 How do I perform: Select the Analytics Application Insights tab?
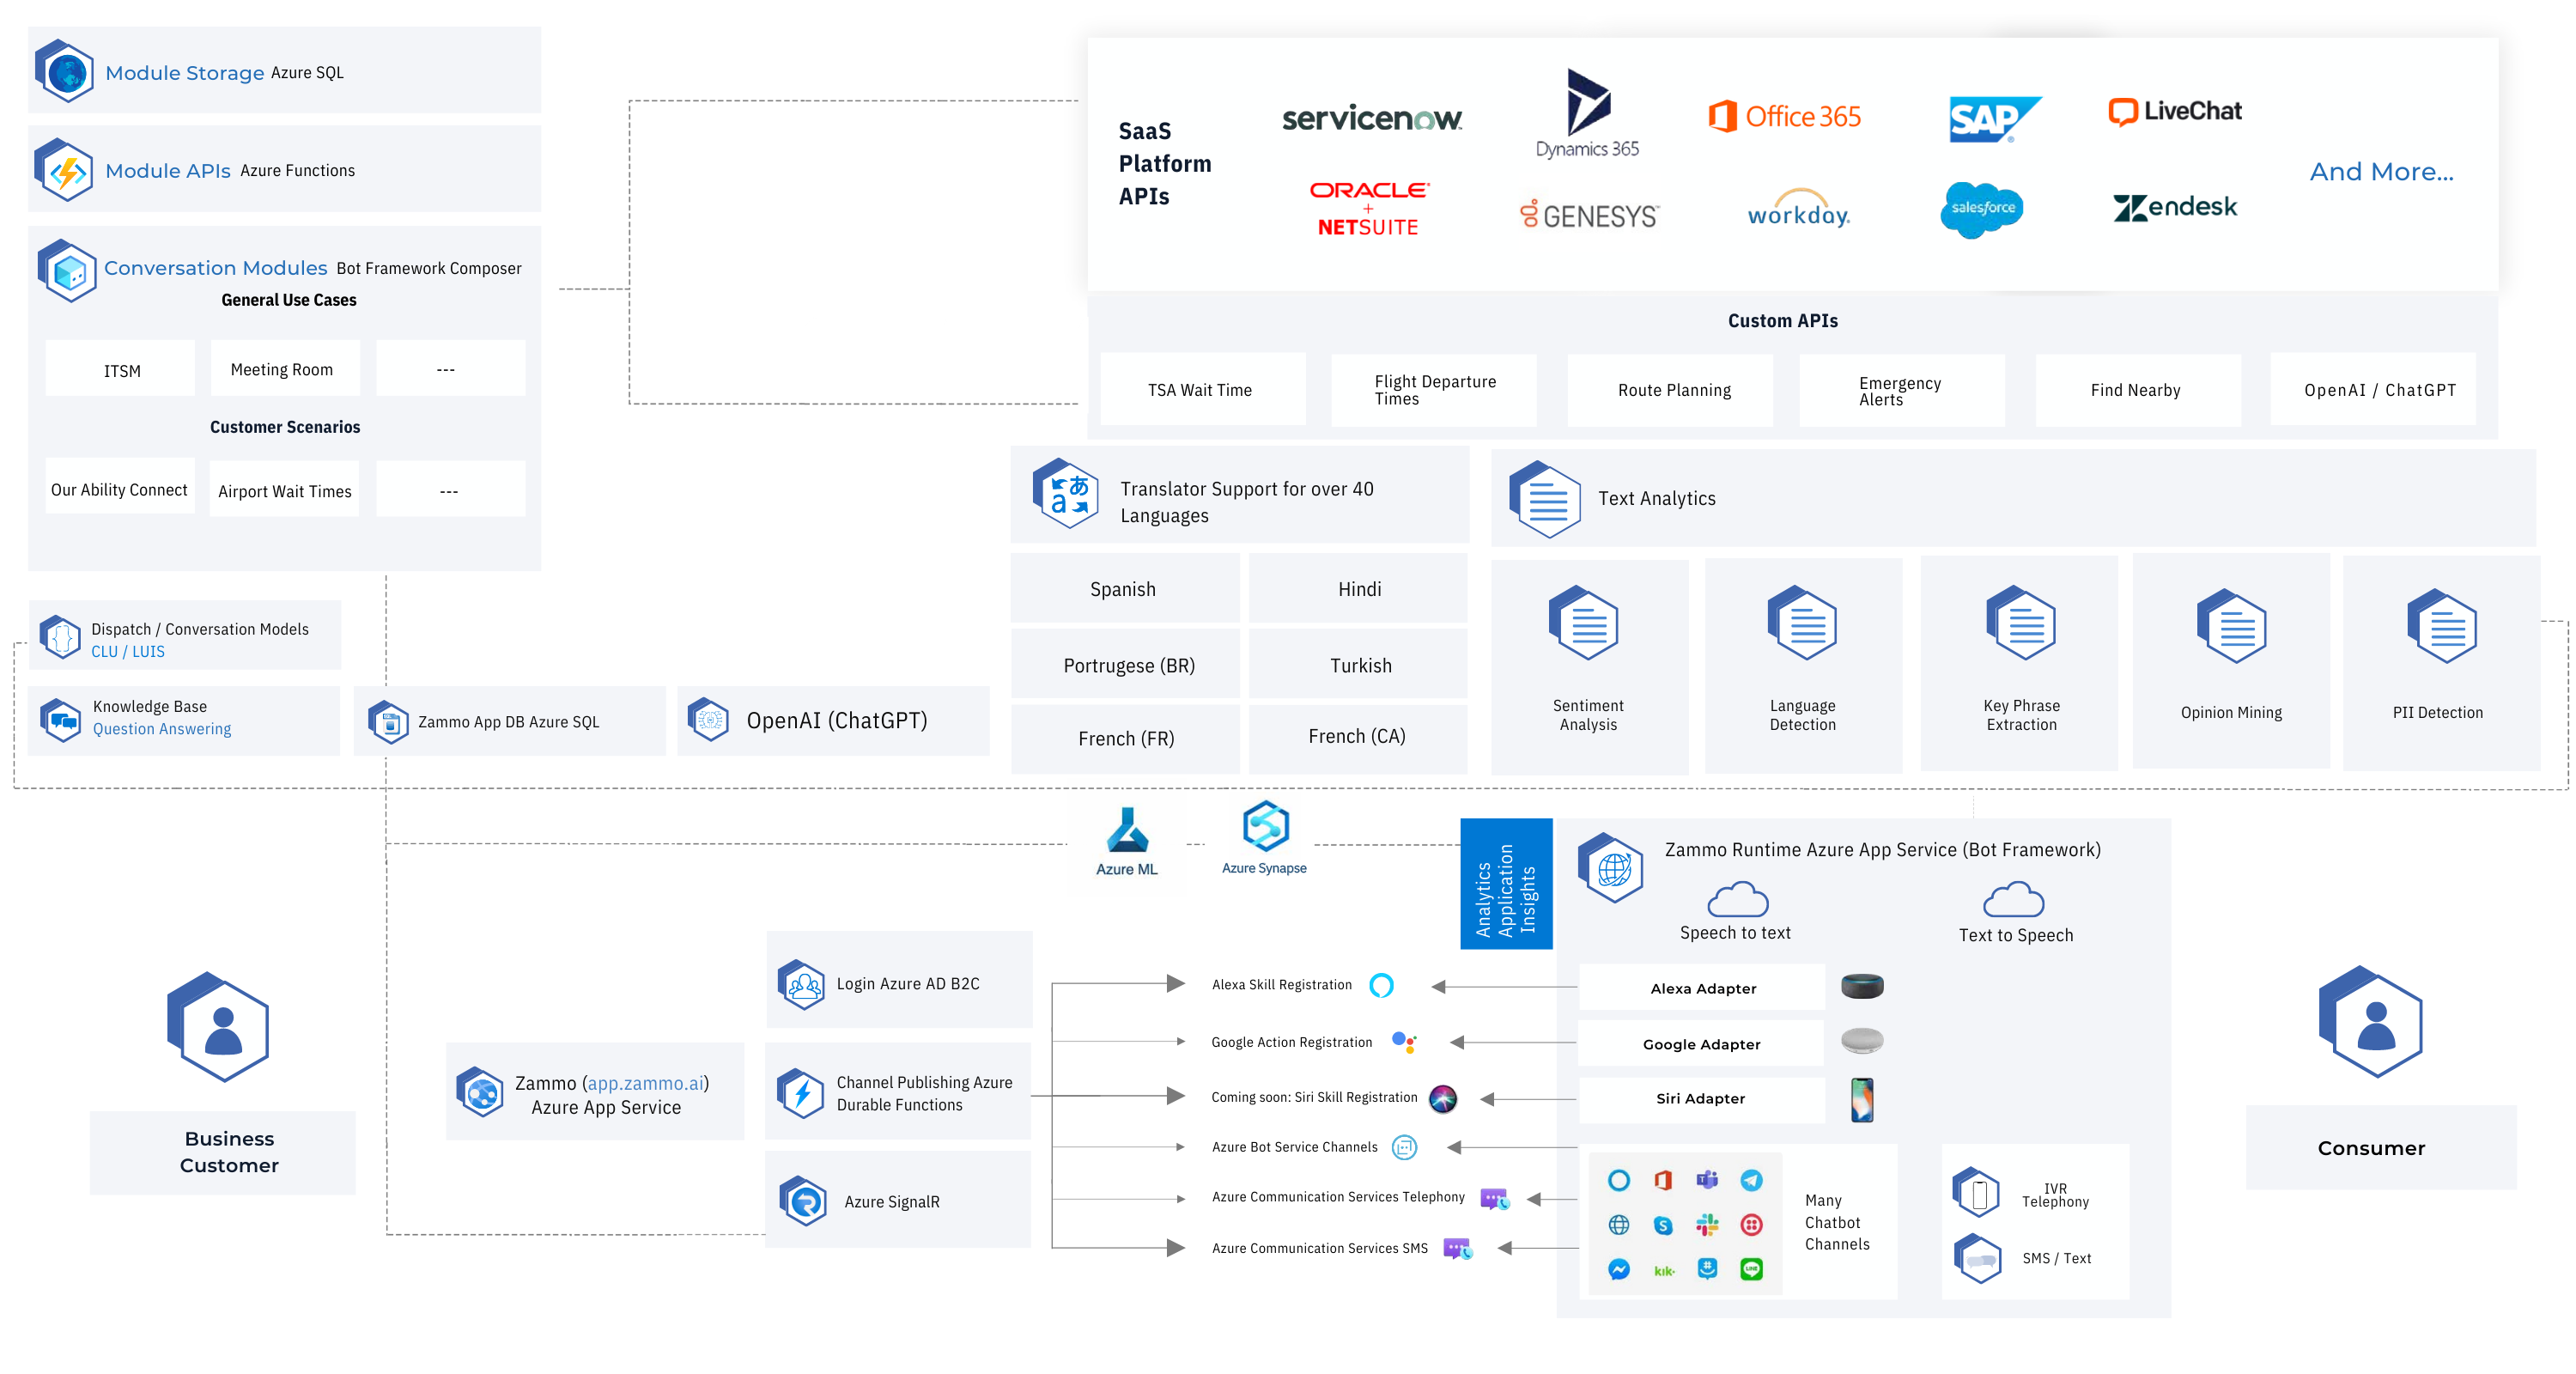(x=1505, y=884)
